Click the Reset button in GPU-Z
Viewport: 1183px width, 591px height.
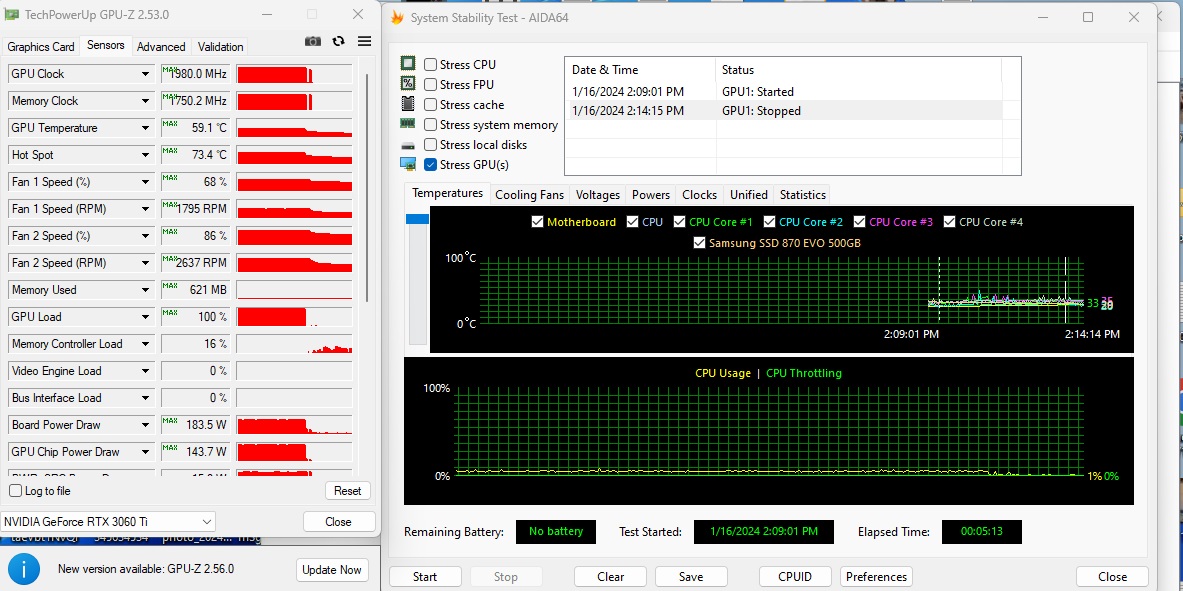click(x=348, y=491)
